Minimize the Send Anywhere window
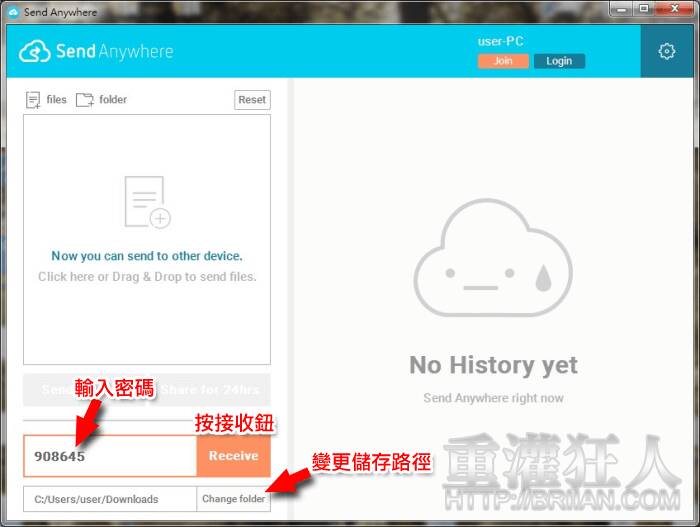Viewport: 700px width, 527px height. [621, 9]
